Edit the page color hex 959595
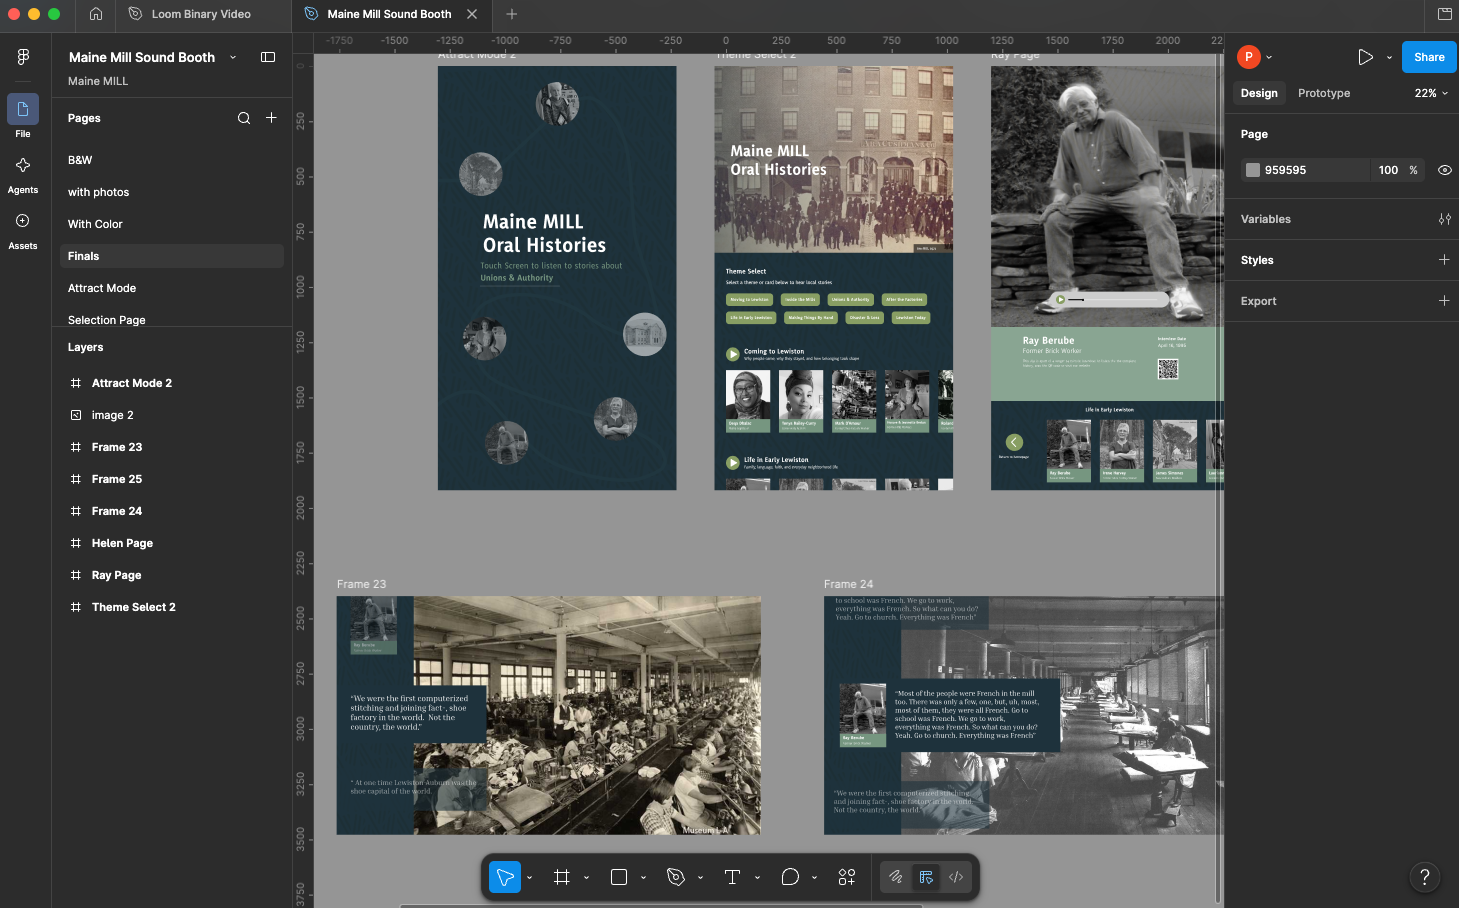Viewport: 1459px width, 908px height. [1285, 170]
